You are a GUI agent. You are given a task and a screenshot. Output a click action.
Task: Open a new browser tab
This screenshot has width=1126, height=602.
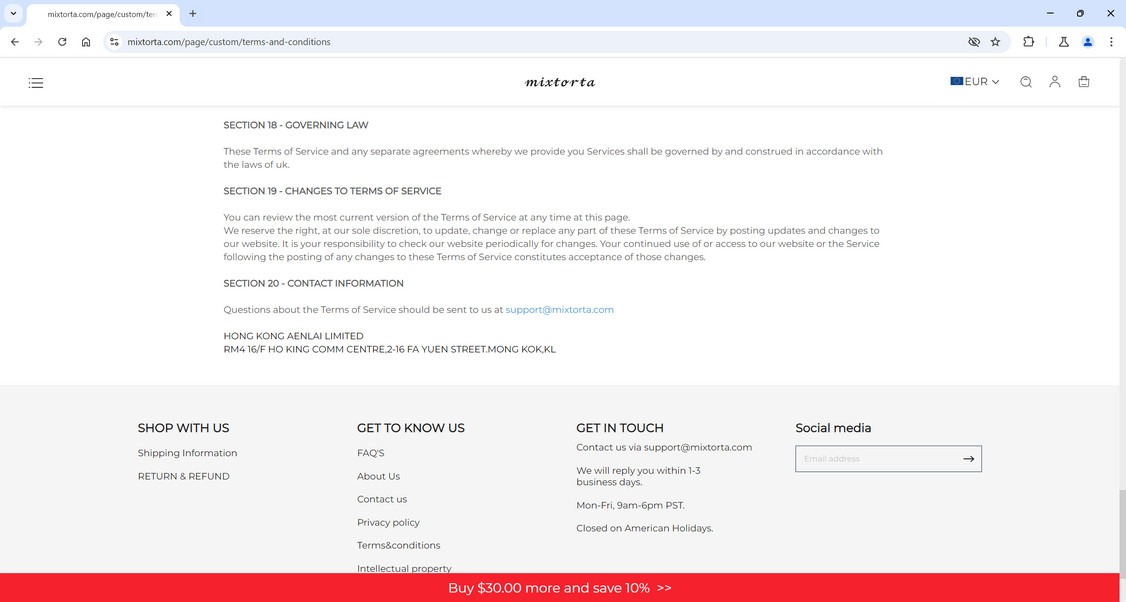[x=192, y=14]
